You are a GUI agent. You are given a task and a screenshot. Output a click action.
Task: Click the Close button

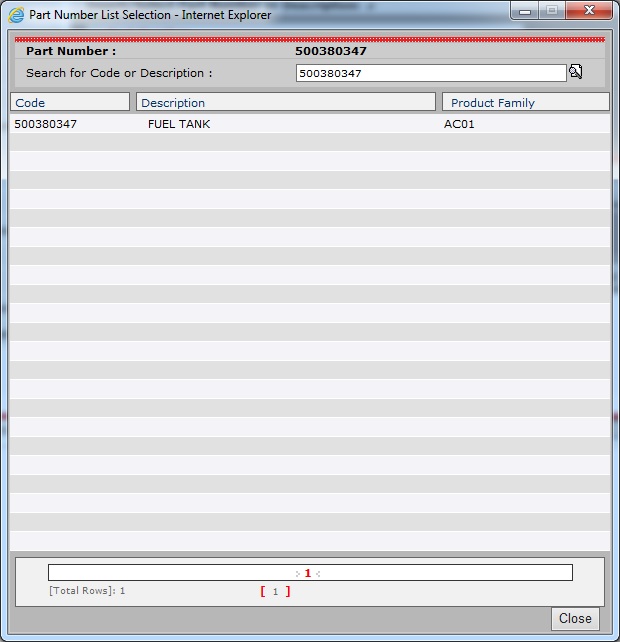pyautogui.click(x=575, y=618)
